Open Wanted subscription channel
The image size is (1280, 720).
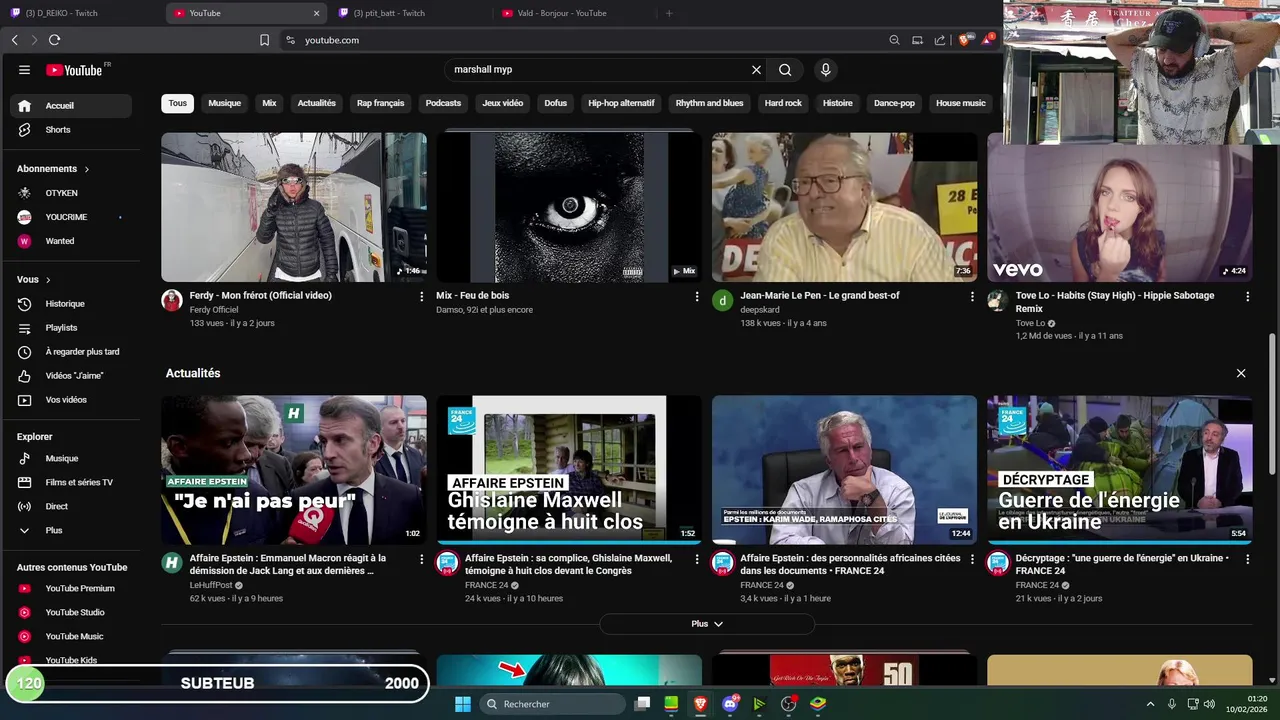point(71,241)
